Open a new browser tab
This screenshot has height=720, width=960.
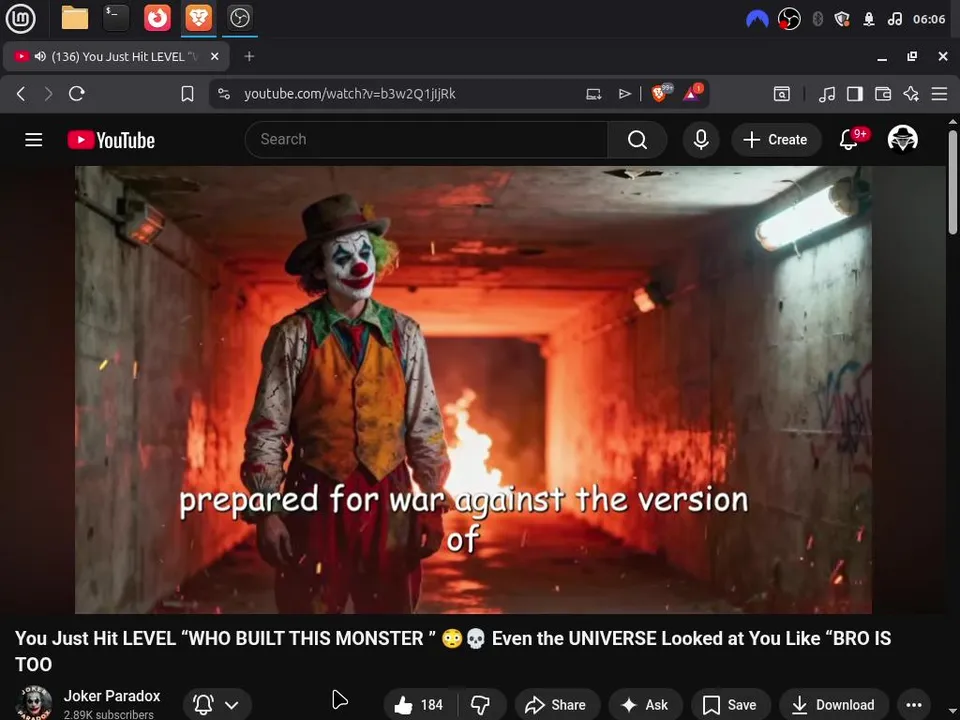[x=249, y=56]
